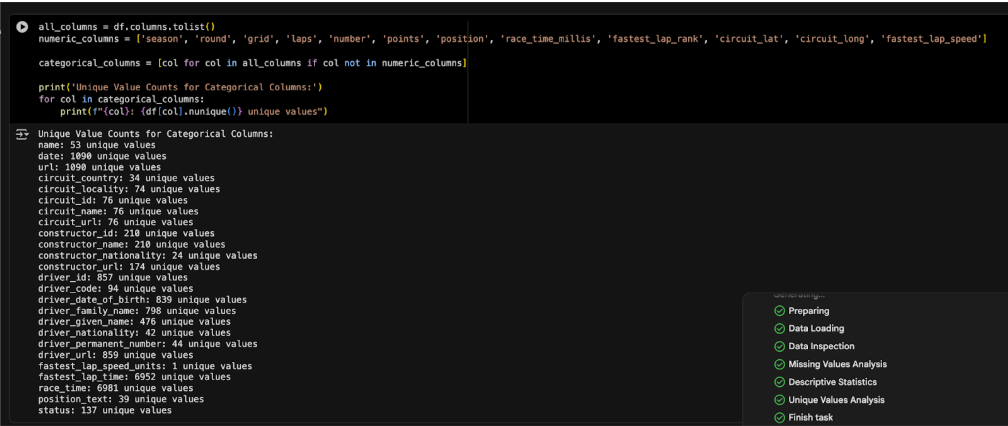Open the Data Inspection step

click(822, 346)
